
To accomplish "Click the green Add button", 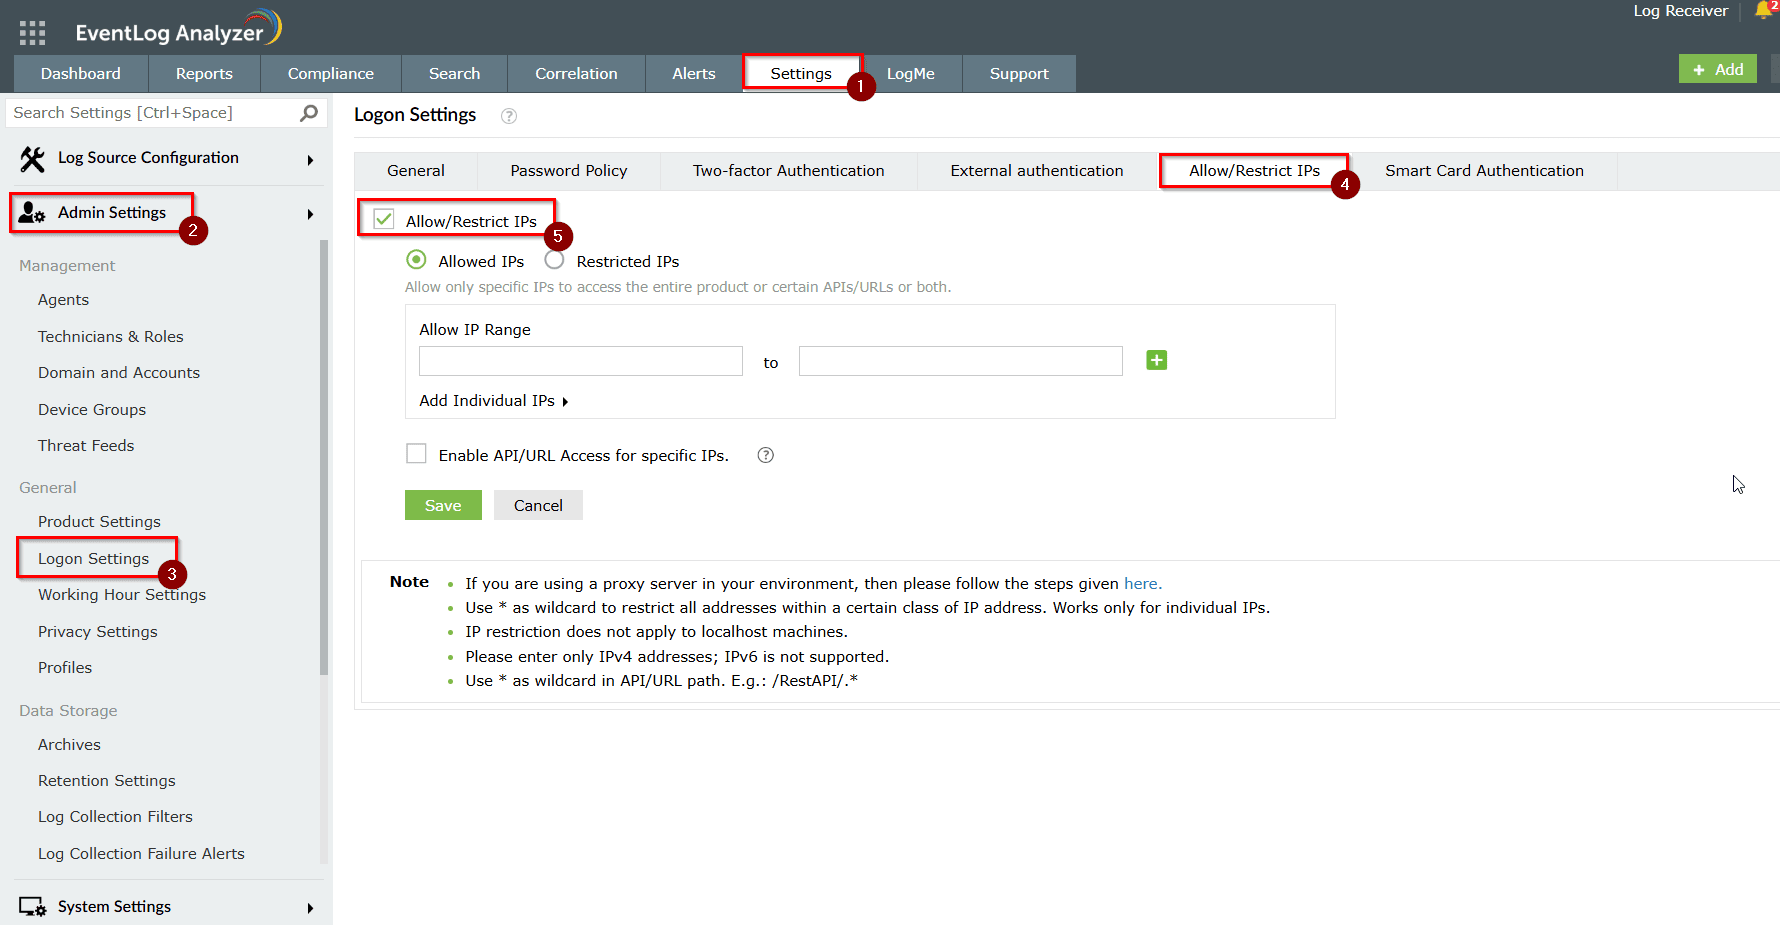I will pos(1718,69).
